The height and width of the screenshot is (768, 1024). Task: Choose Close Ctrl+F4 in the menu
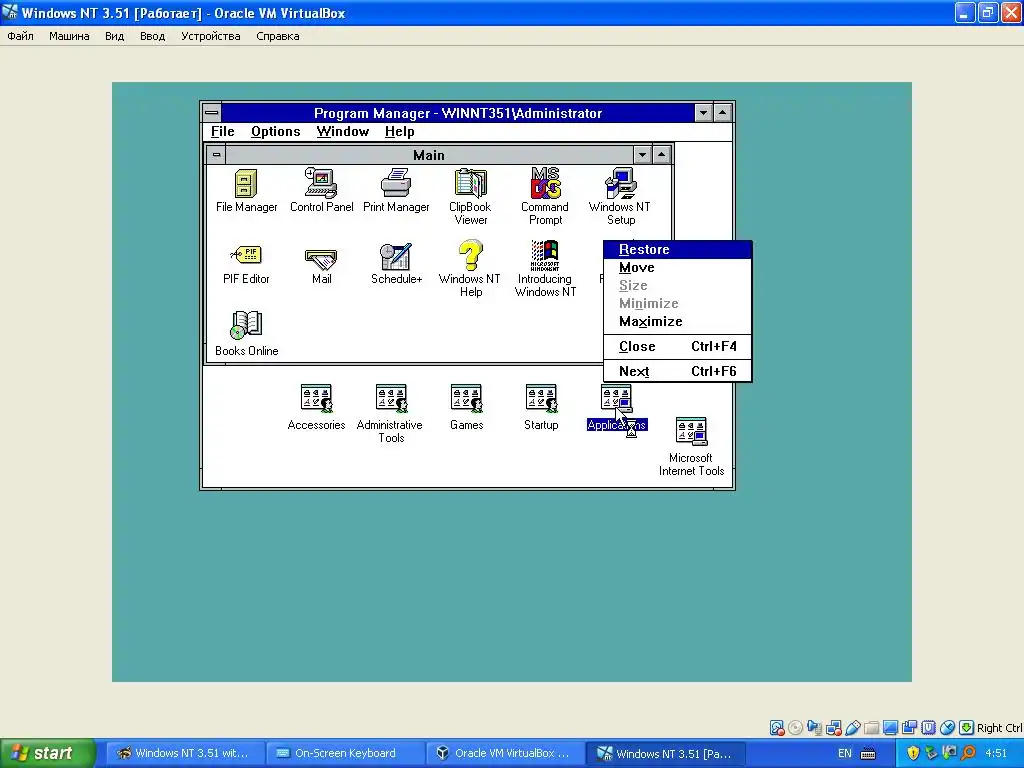click(677, 347)
